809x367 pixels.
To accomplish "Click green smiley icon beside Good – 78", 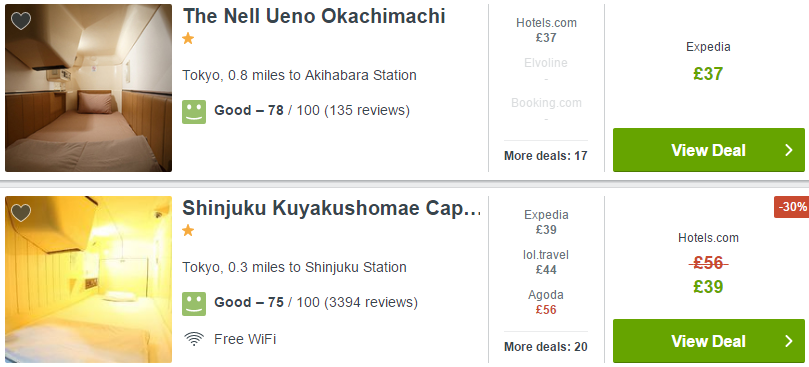I will pyautogui.click(x=194, y=111).
